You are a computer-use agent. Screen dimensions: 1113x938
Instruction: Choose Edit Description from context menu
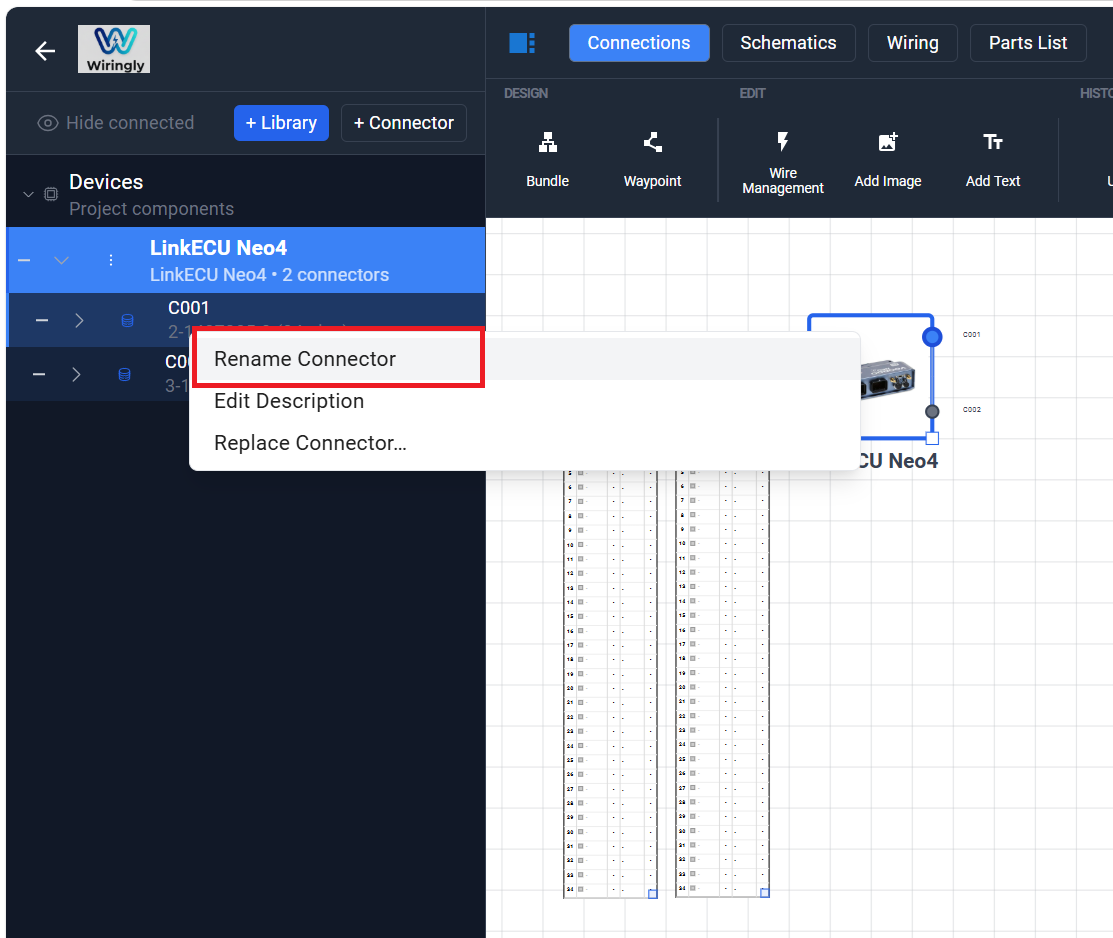tap(525, 401)
